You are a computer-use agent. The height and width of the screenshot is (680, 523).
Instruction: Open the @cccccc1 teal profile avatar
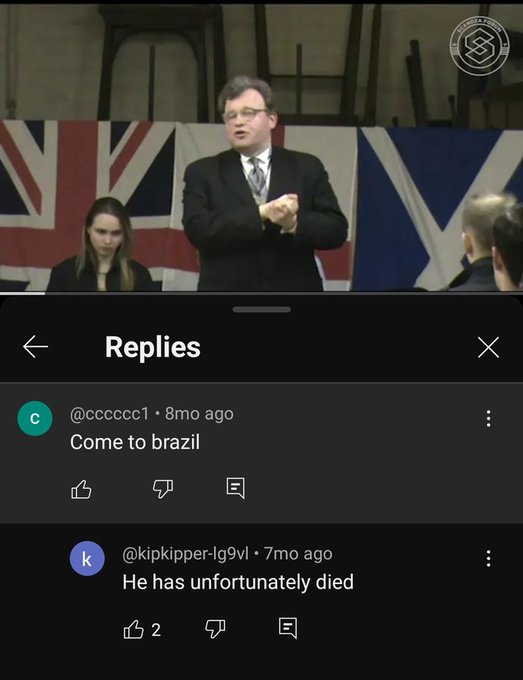[x=35, y=418]
